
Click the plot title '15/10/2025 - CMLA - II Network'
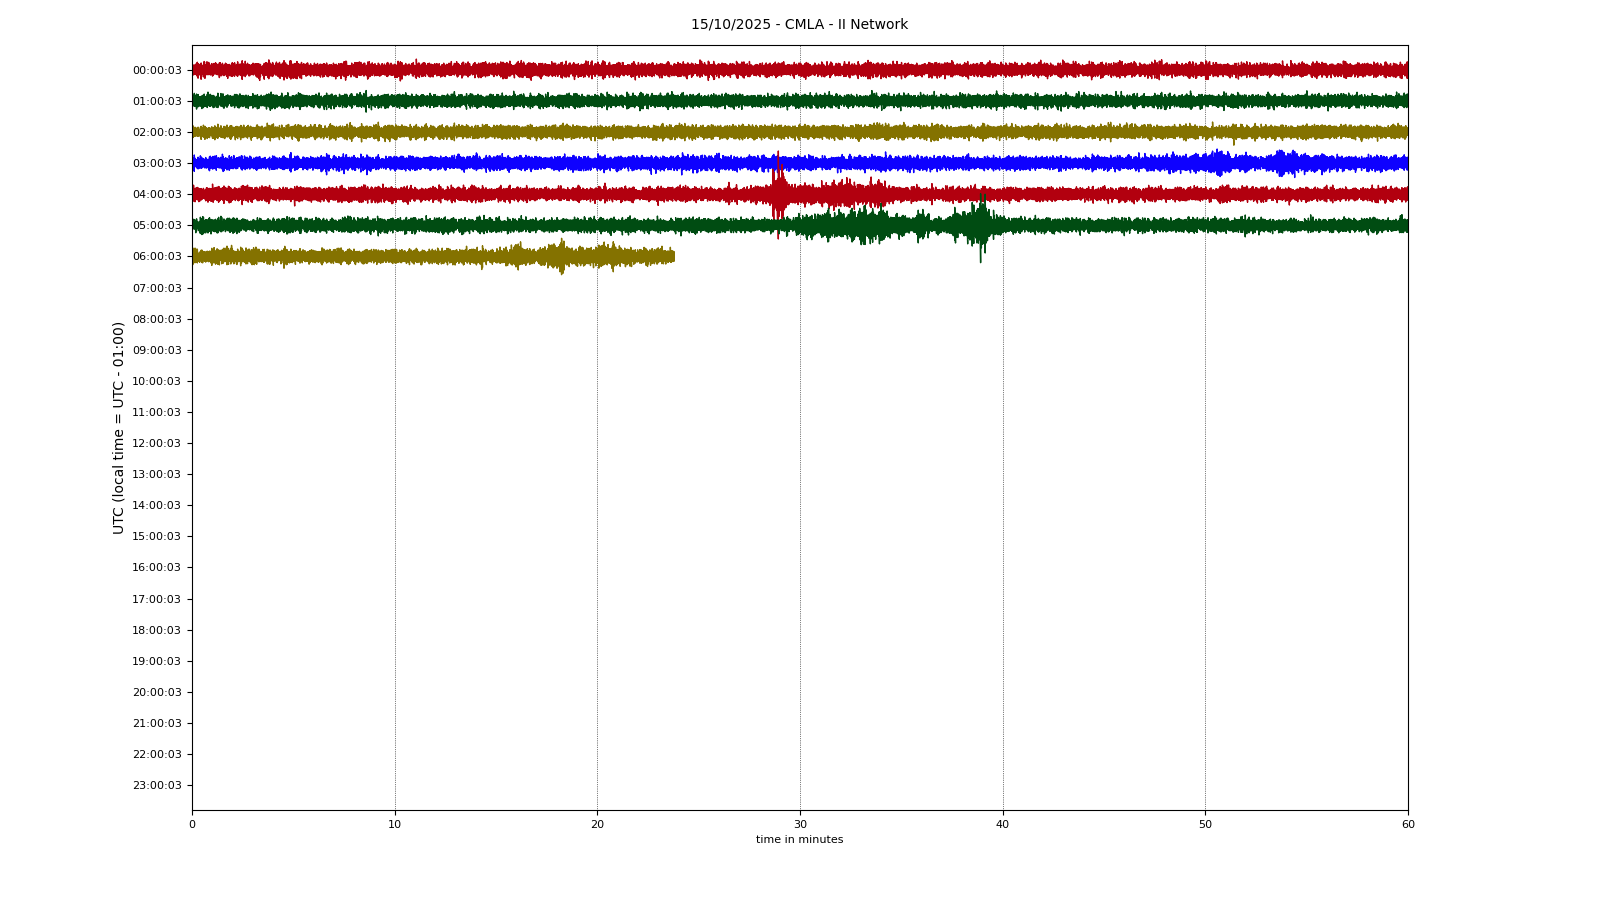coord(799,25)
